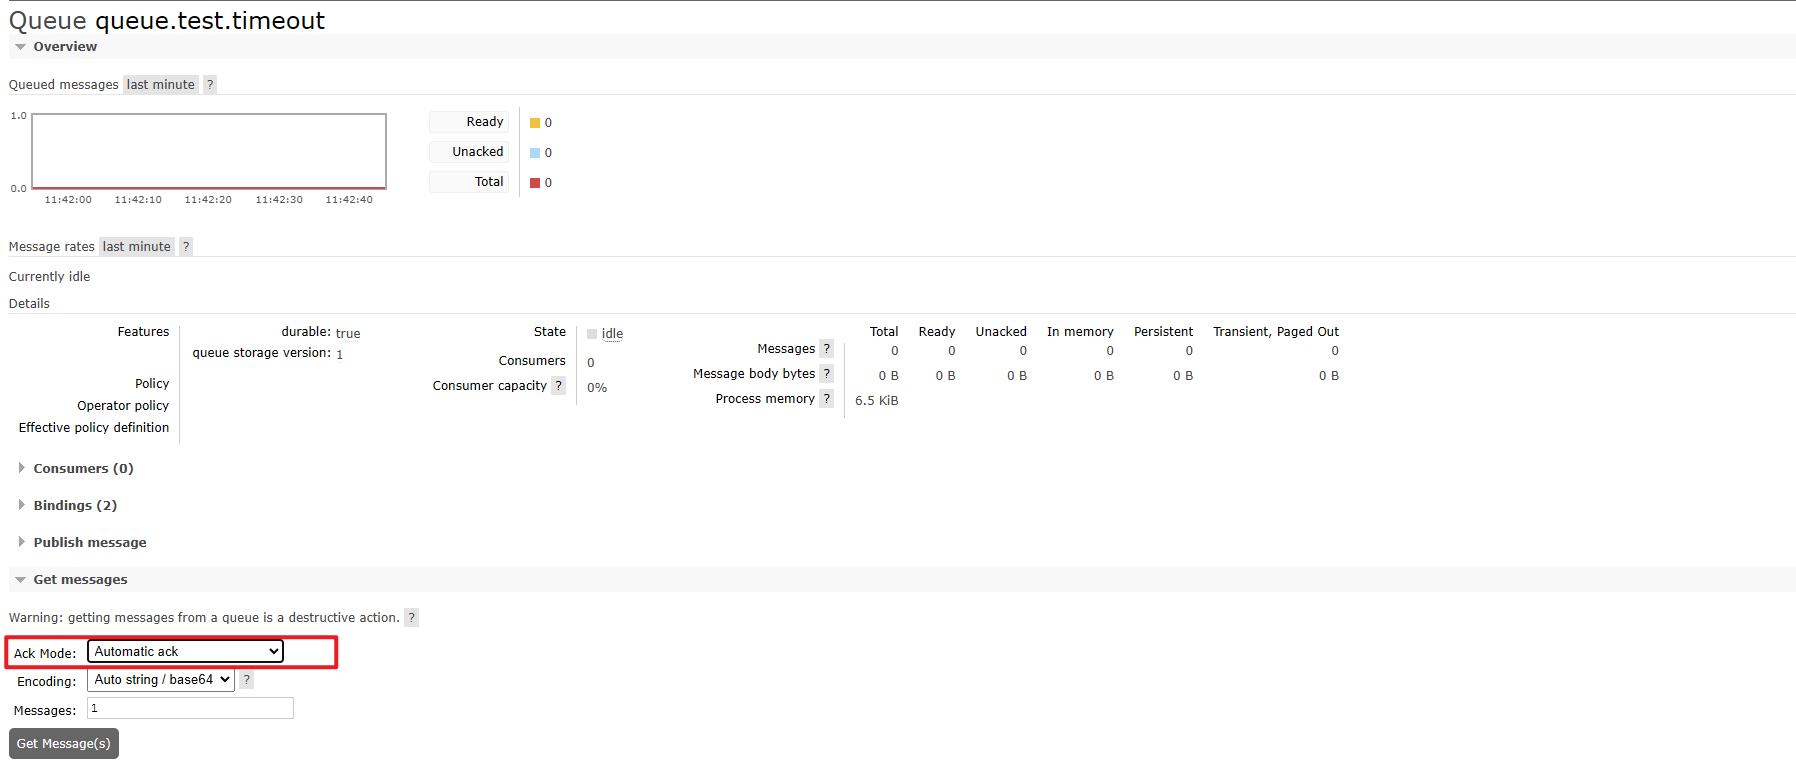Click the 'queue.test.timeout' queue title

click(x=210, y=21)
